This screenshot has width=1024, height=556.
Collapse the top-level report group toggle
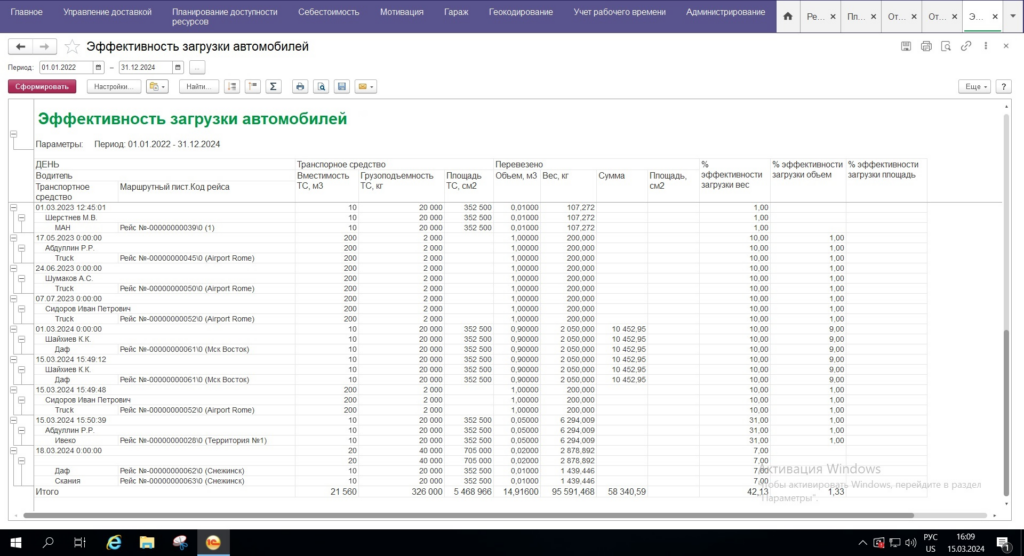tap(14, 134)
